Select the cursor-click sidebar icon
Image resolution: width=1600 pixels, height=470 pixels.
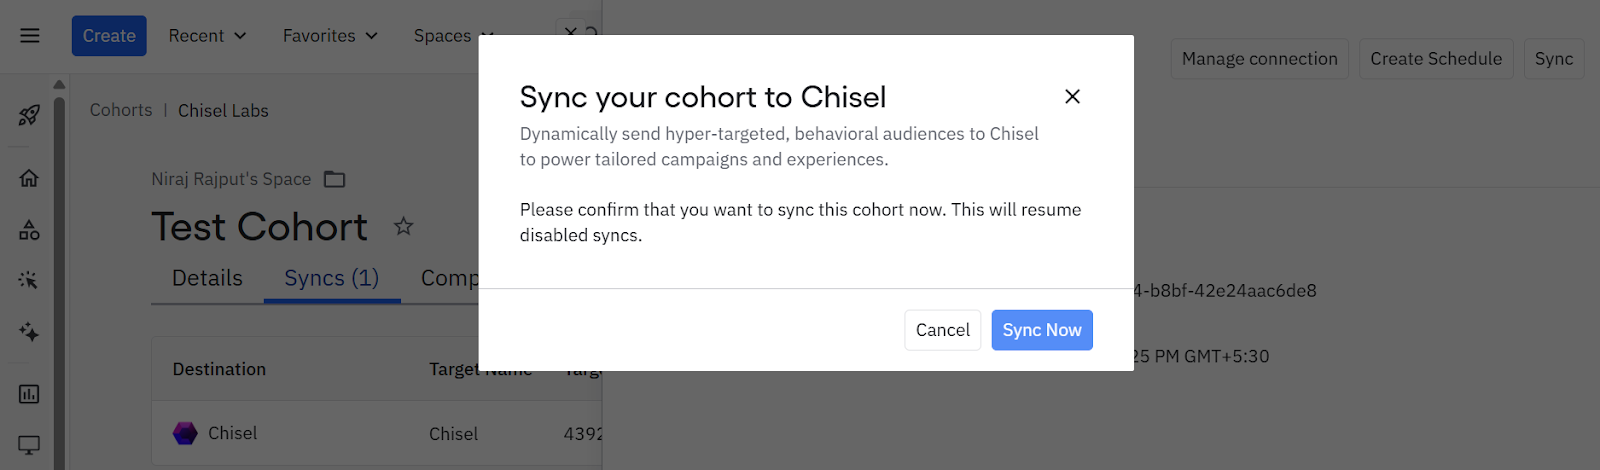point(29,280)
